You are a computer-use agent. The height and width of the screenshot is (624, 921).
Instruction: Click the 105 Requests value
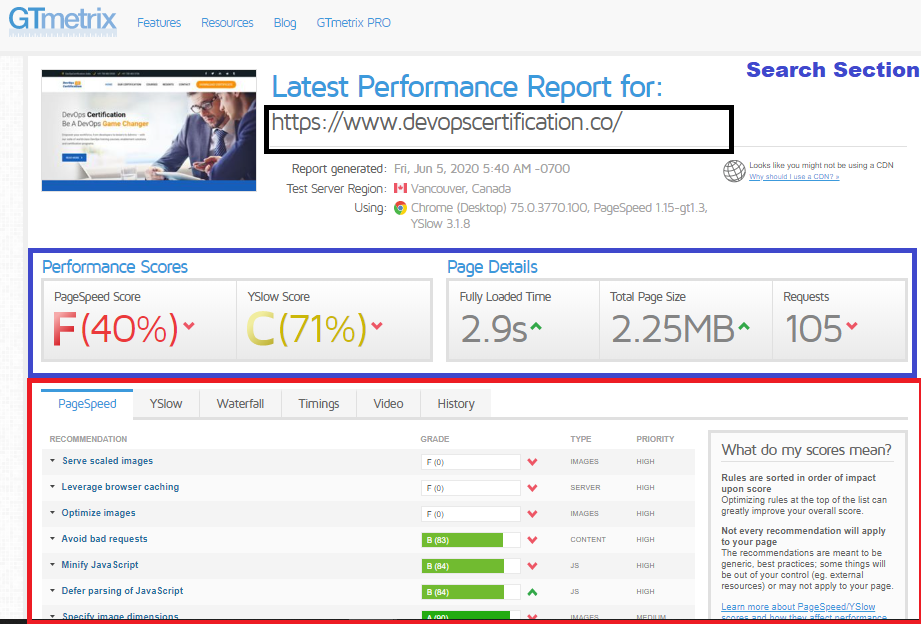pos(814,328)
